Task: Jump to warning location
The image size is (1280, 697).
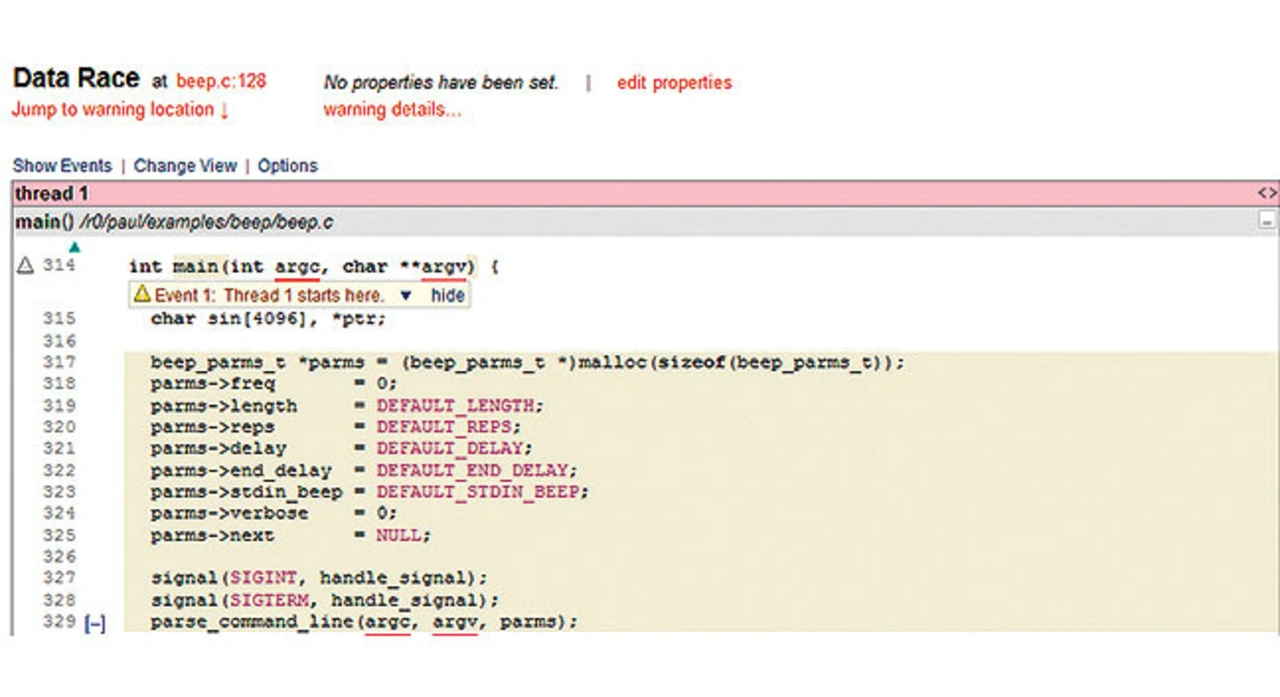Action: coord(120,110)
